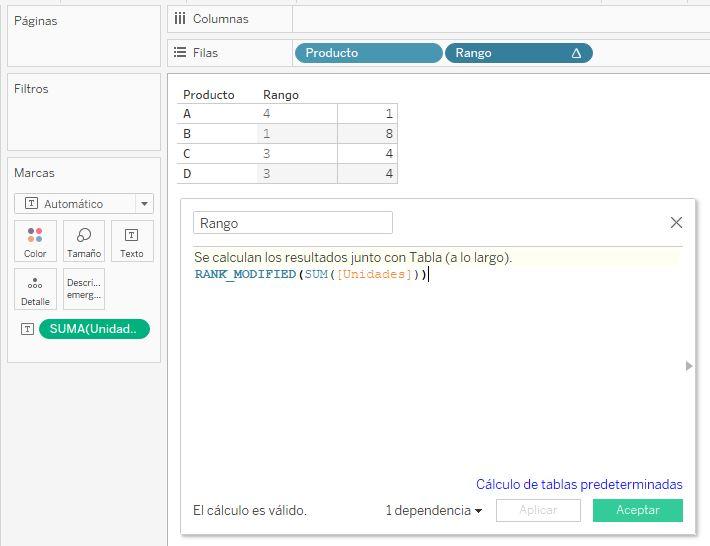Click the Producto column header
Screen dimensions: 710x546
pyautogui.click(x=209, y=95)
